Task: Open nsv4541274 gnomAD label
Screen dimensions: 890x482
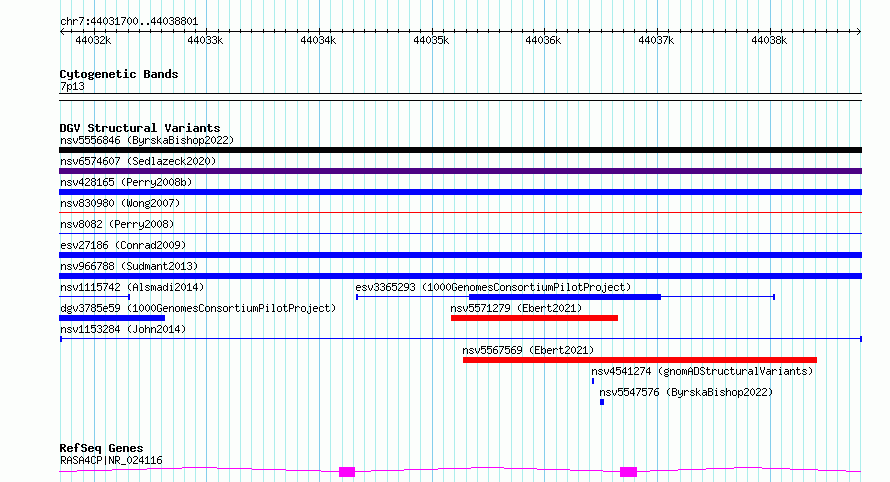Action: [x=702, y=371]
